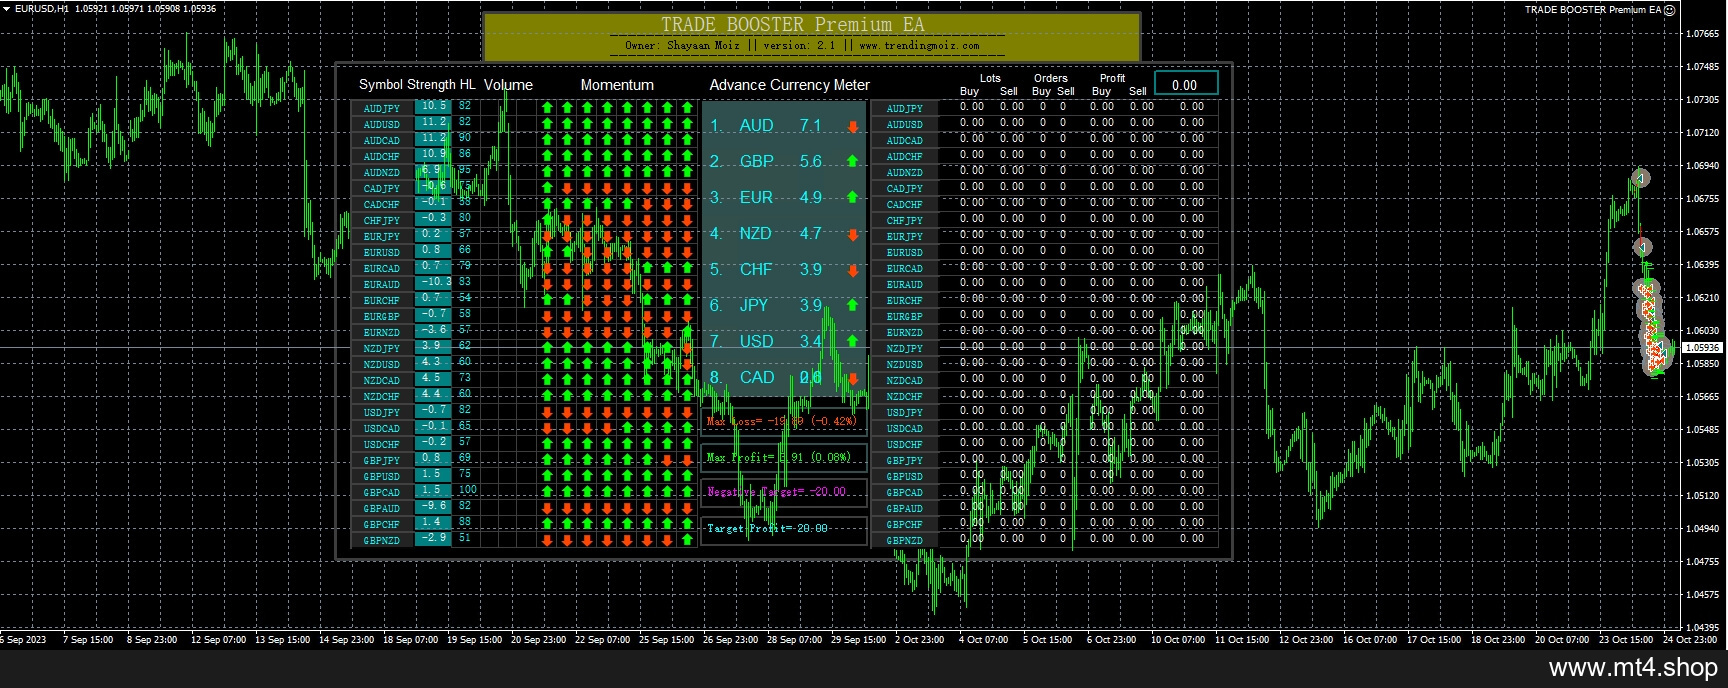Screen dimensions: 1728x688
Task: Click the TRADE BOOSTER Premium EA title banner
Action: coord(811,36)
